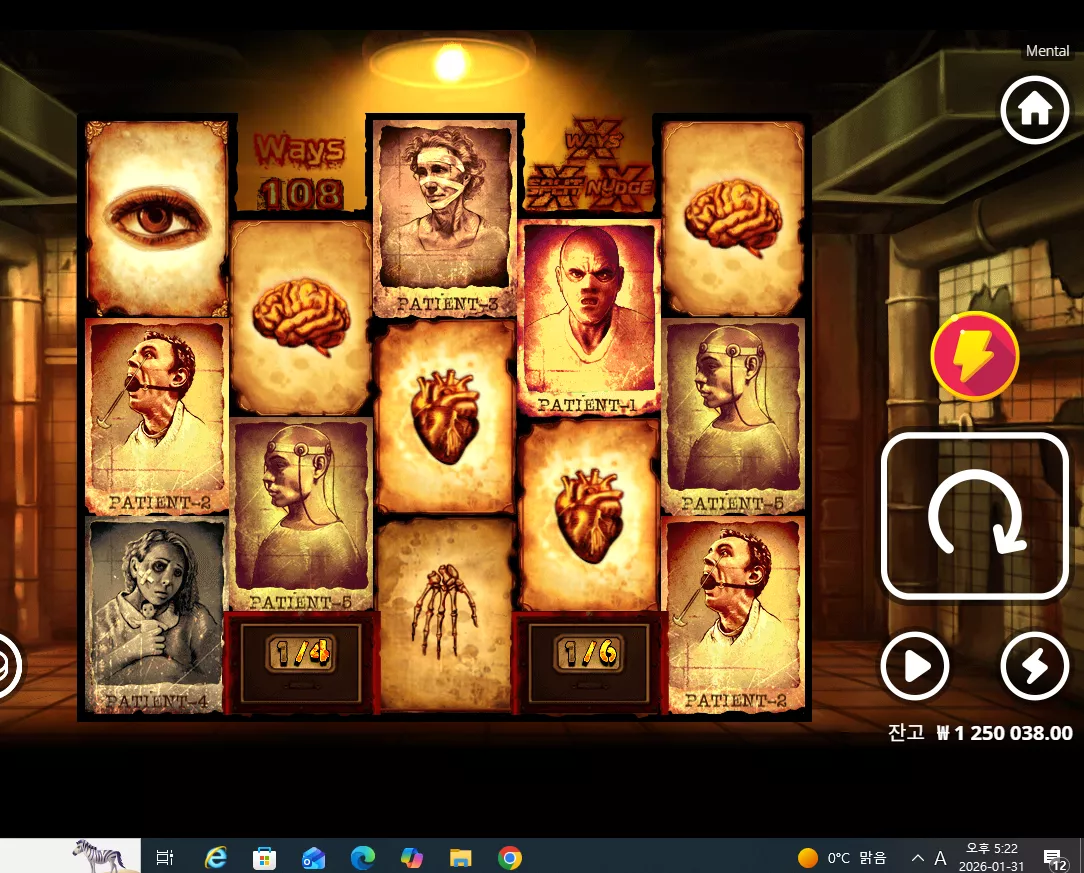The height and width of the screenshot is (873, 1084).
Task: Click the Mental game title label
Action: tap(1047, 51)
